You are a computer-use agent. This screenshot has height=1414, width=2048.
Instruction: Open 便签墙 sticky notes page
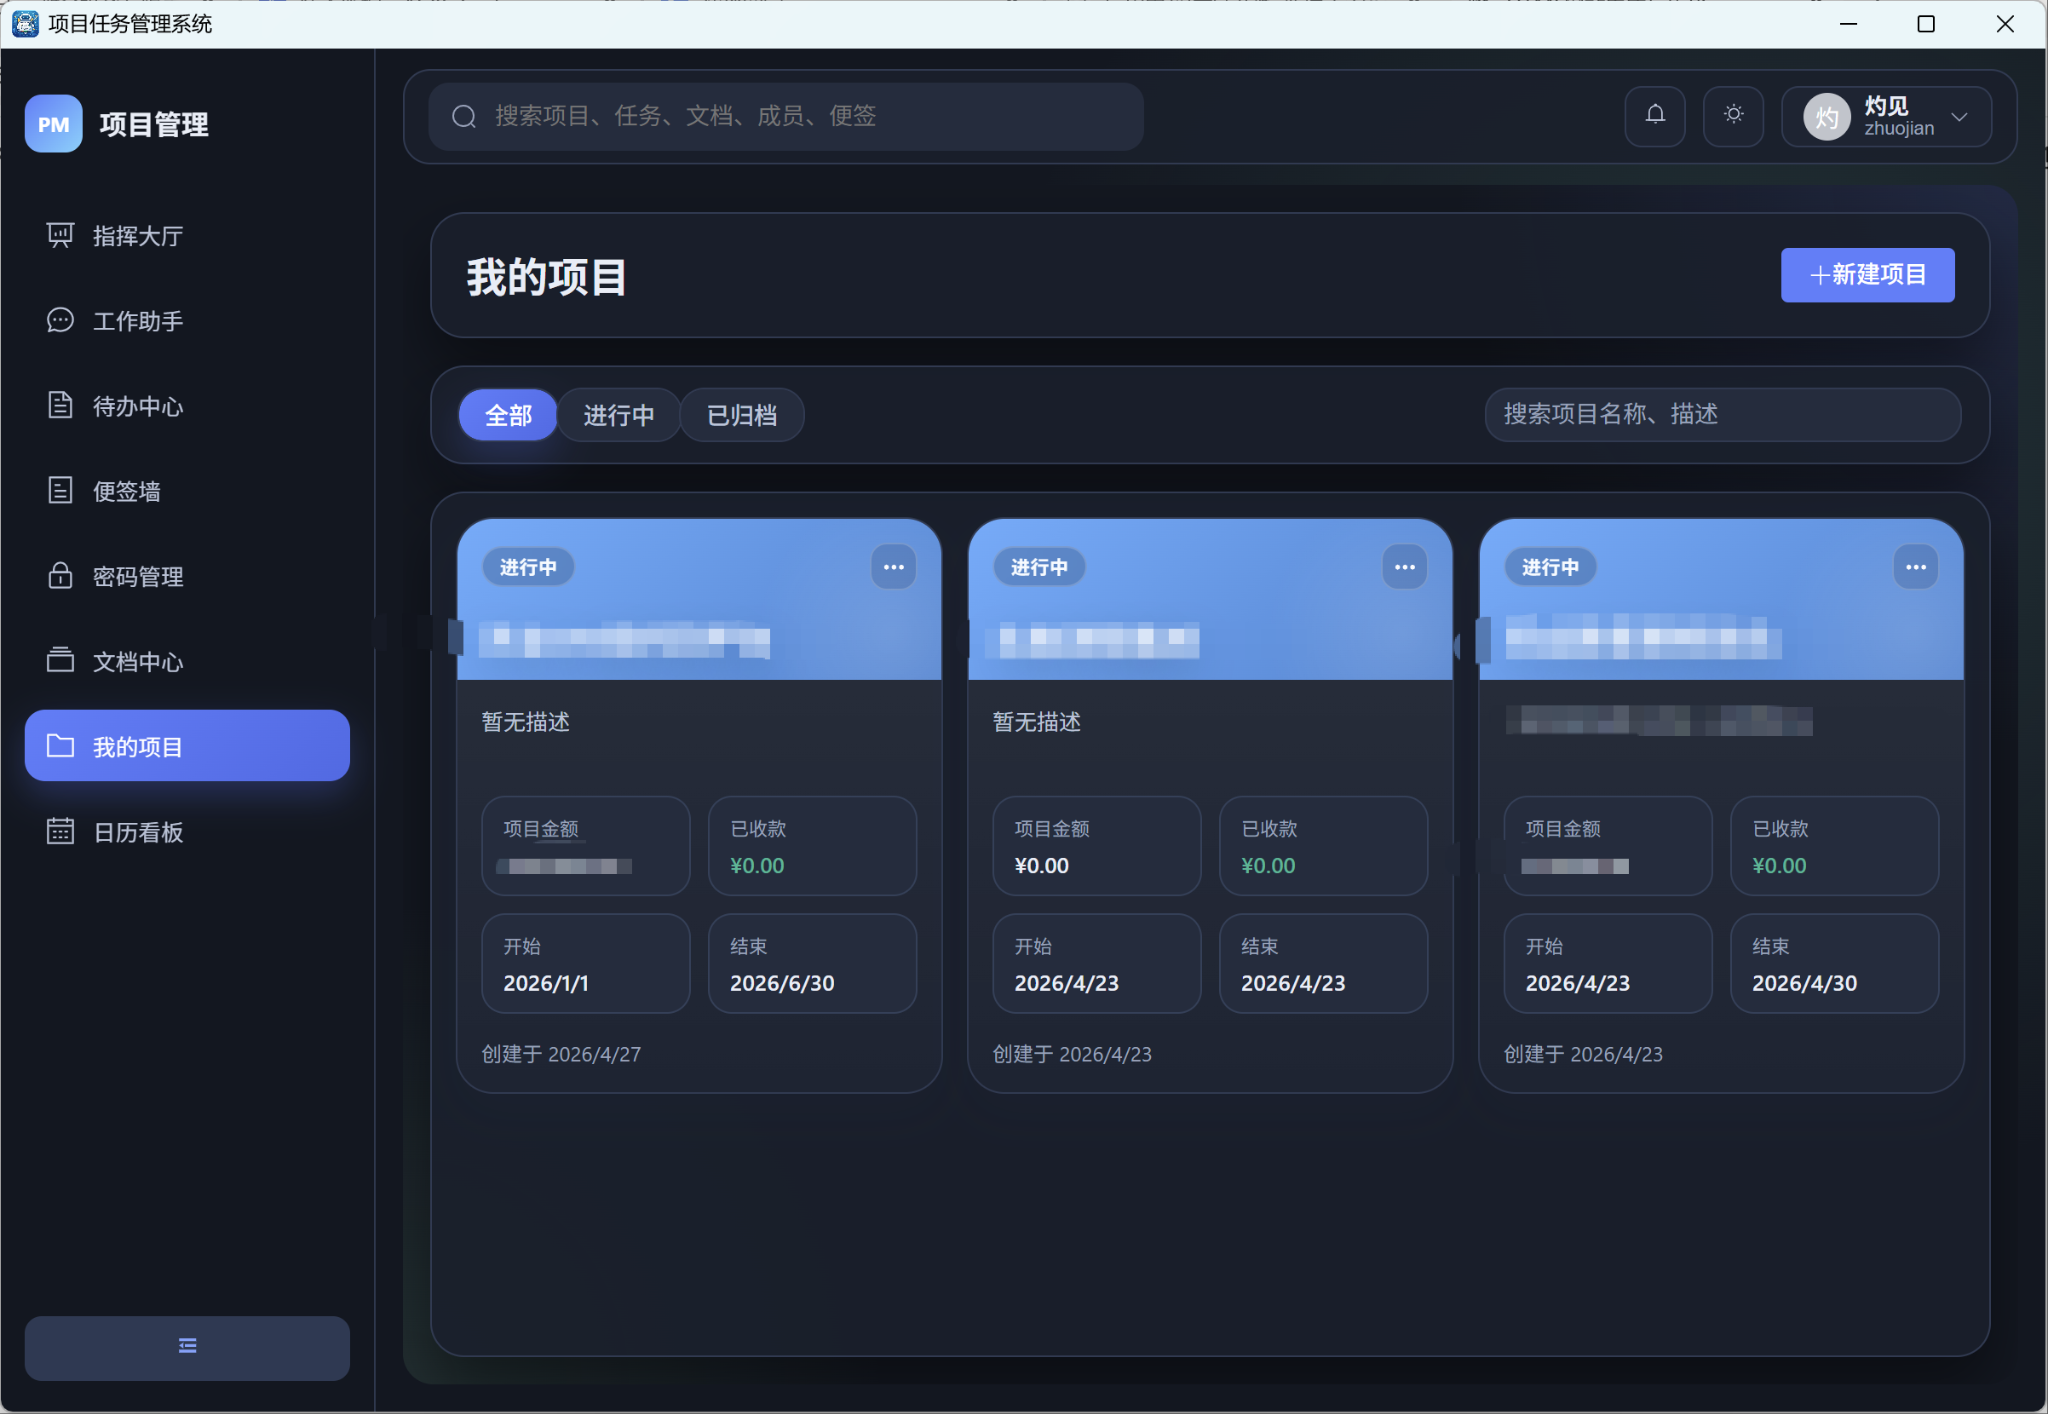[126, 491]
